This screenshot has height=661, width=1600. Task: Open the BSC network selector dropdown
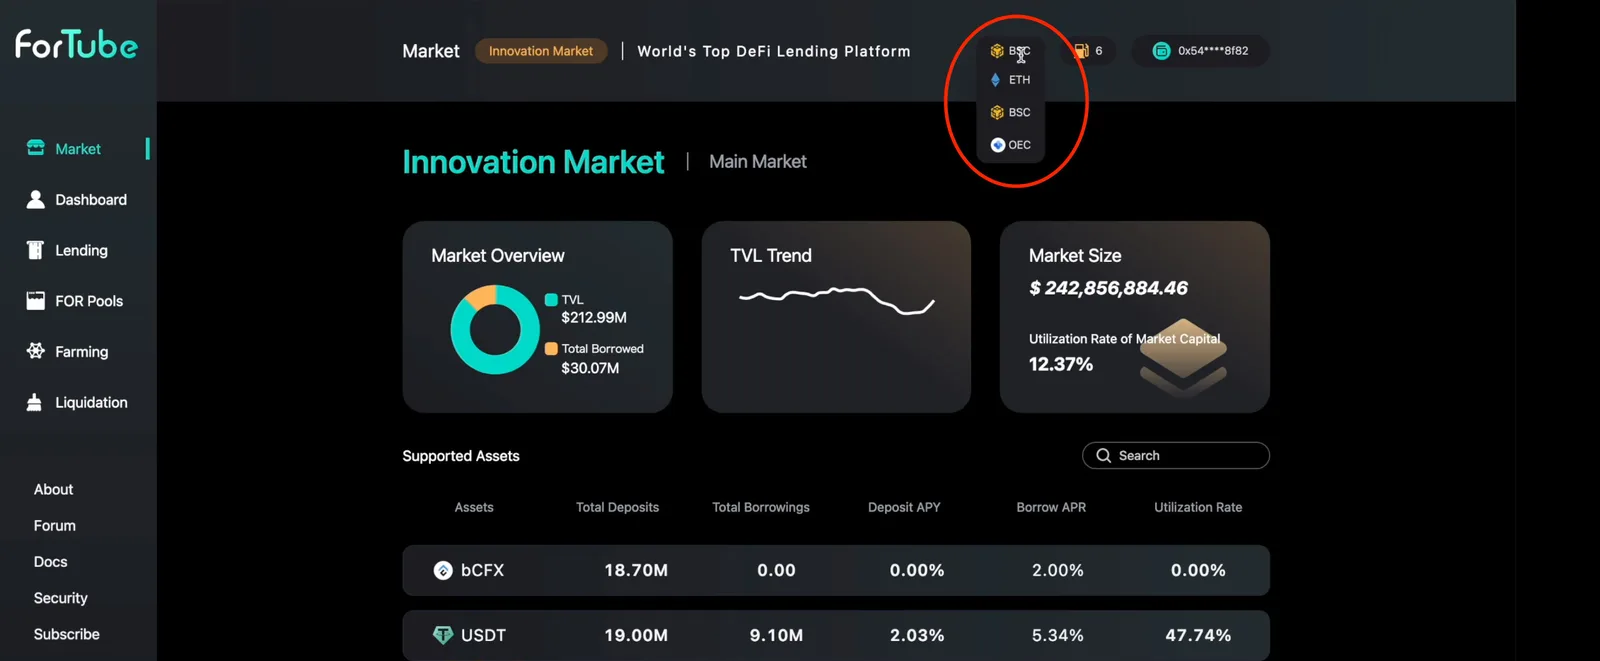coord(1011,51)
